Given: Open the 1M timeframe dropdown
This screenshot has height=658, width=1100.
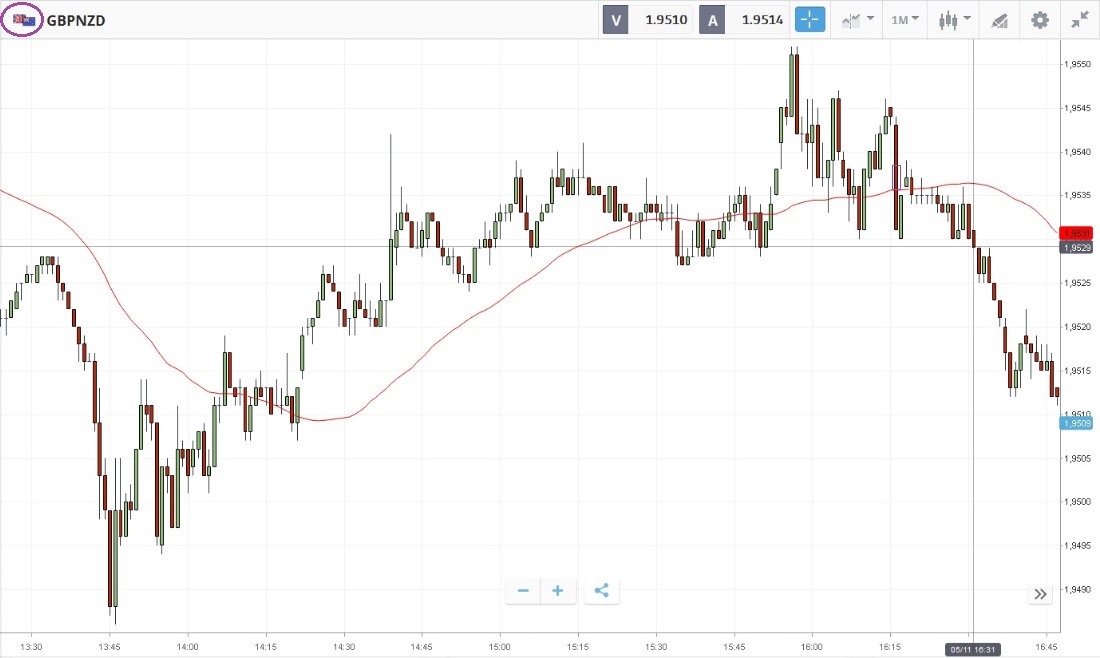Looking at the screenshot, I should tap(905, 19).
